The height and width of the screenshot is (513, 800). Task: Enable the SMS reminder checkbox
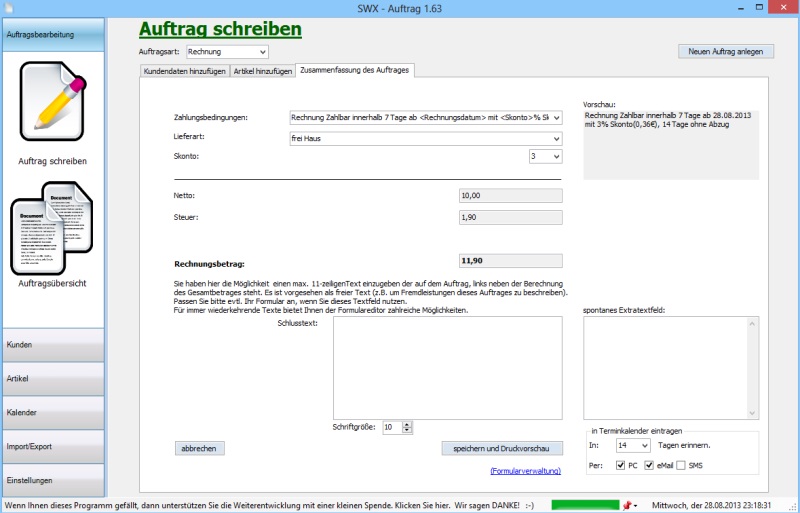pyautogui.click(x=680, y=465)
